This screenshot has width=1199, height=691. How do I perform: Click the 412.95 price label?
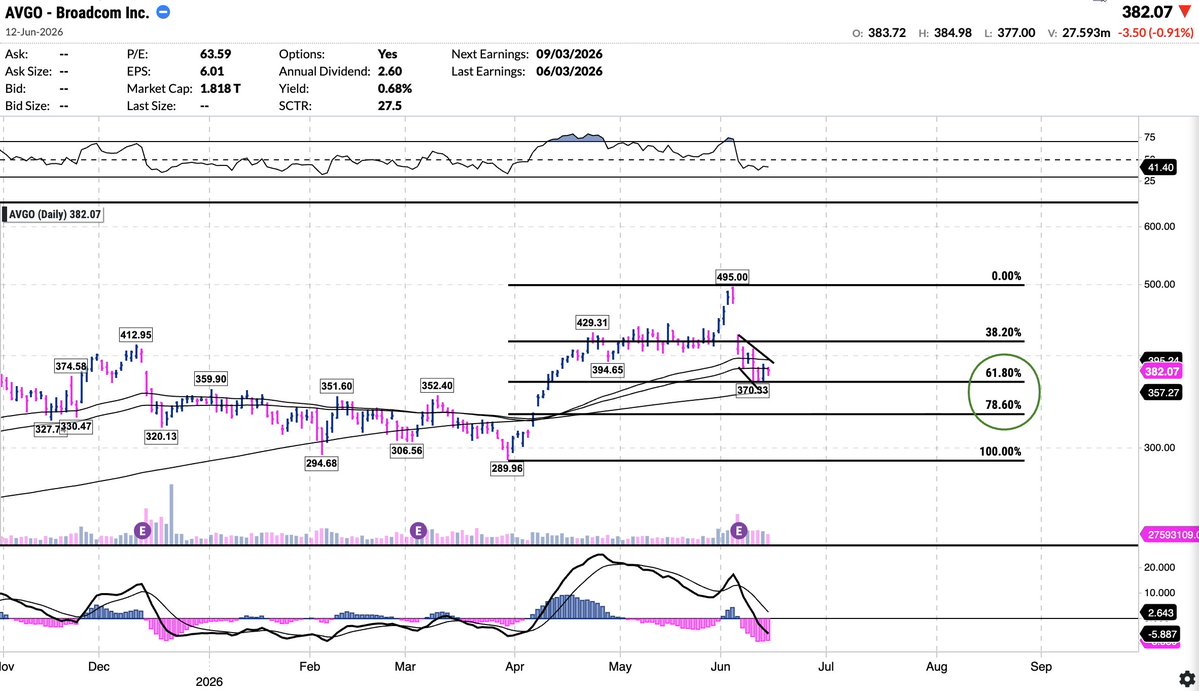pos(135,335)
